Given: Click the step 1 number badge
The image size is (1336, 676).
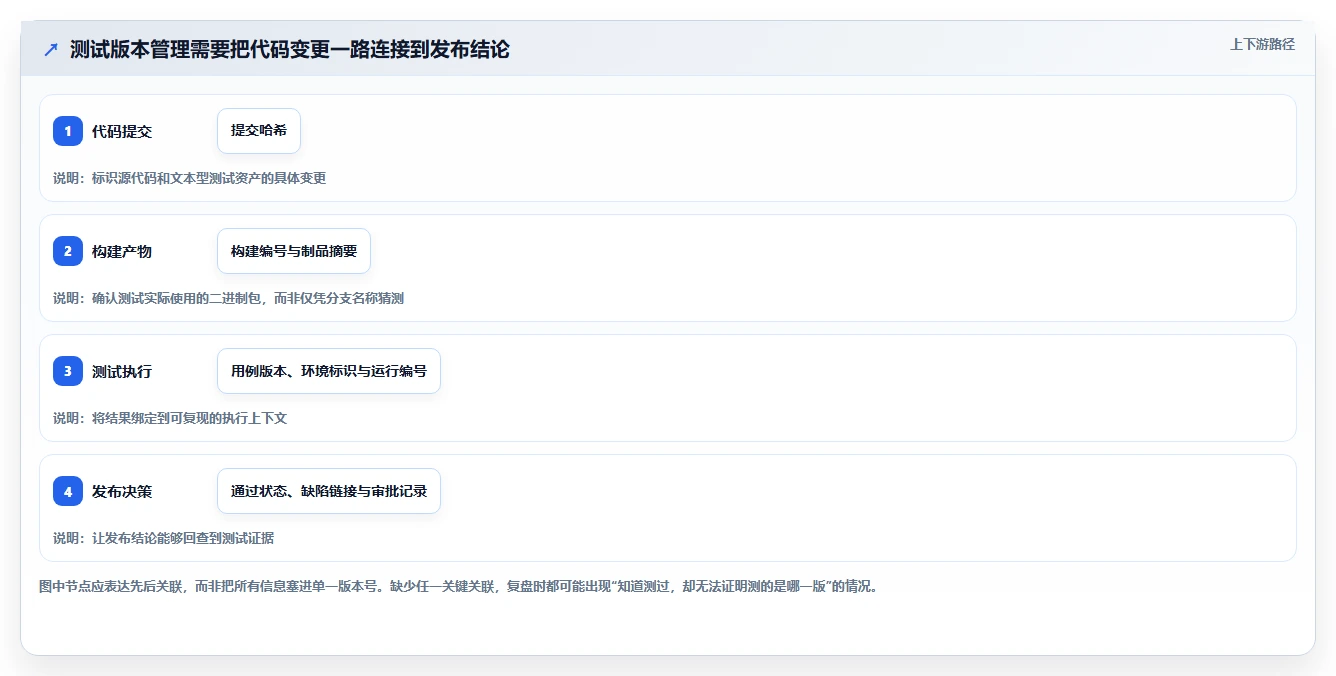Looking at the screenshot, I should (68, 131).
